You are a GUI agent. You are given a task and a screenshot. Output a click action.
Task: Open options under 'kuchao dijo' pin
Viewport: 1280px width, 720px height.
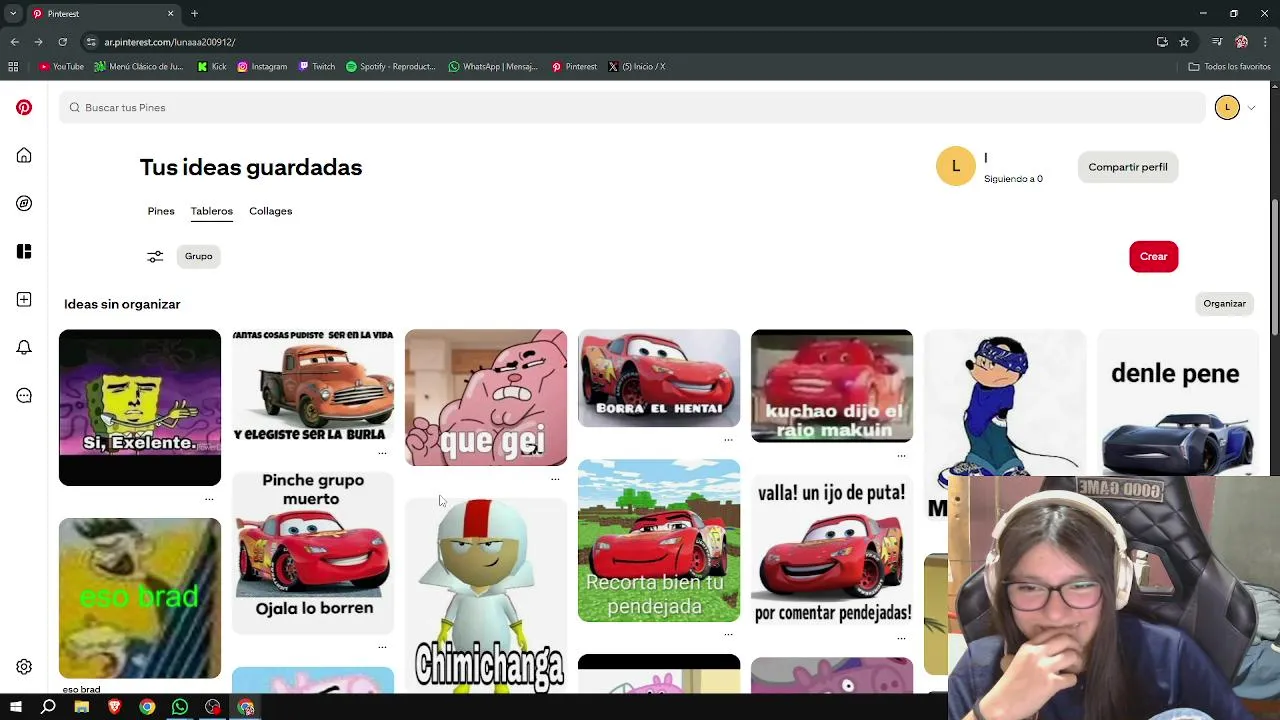[901, 455]
